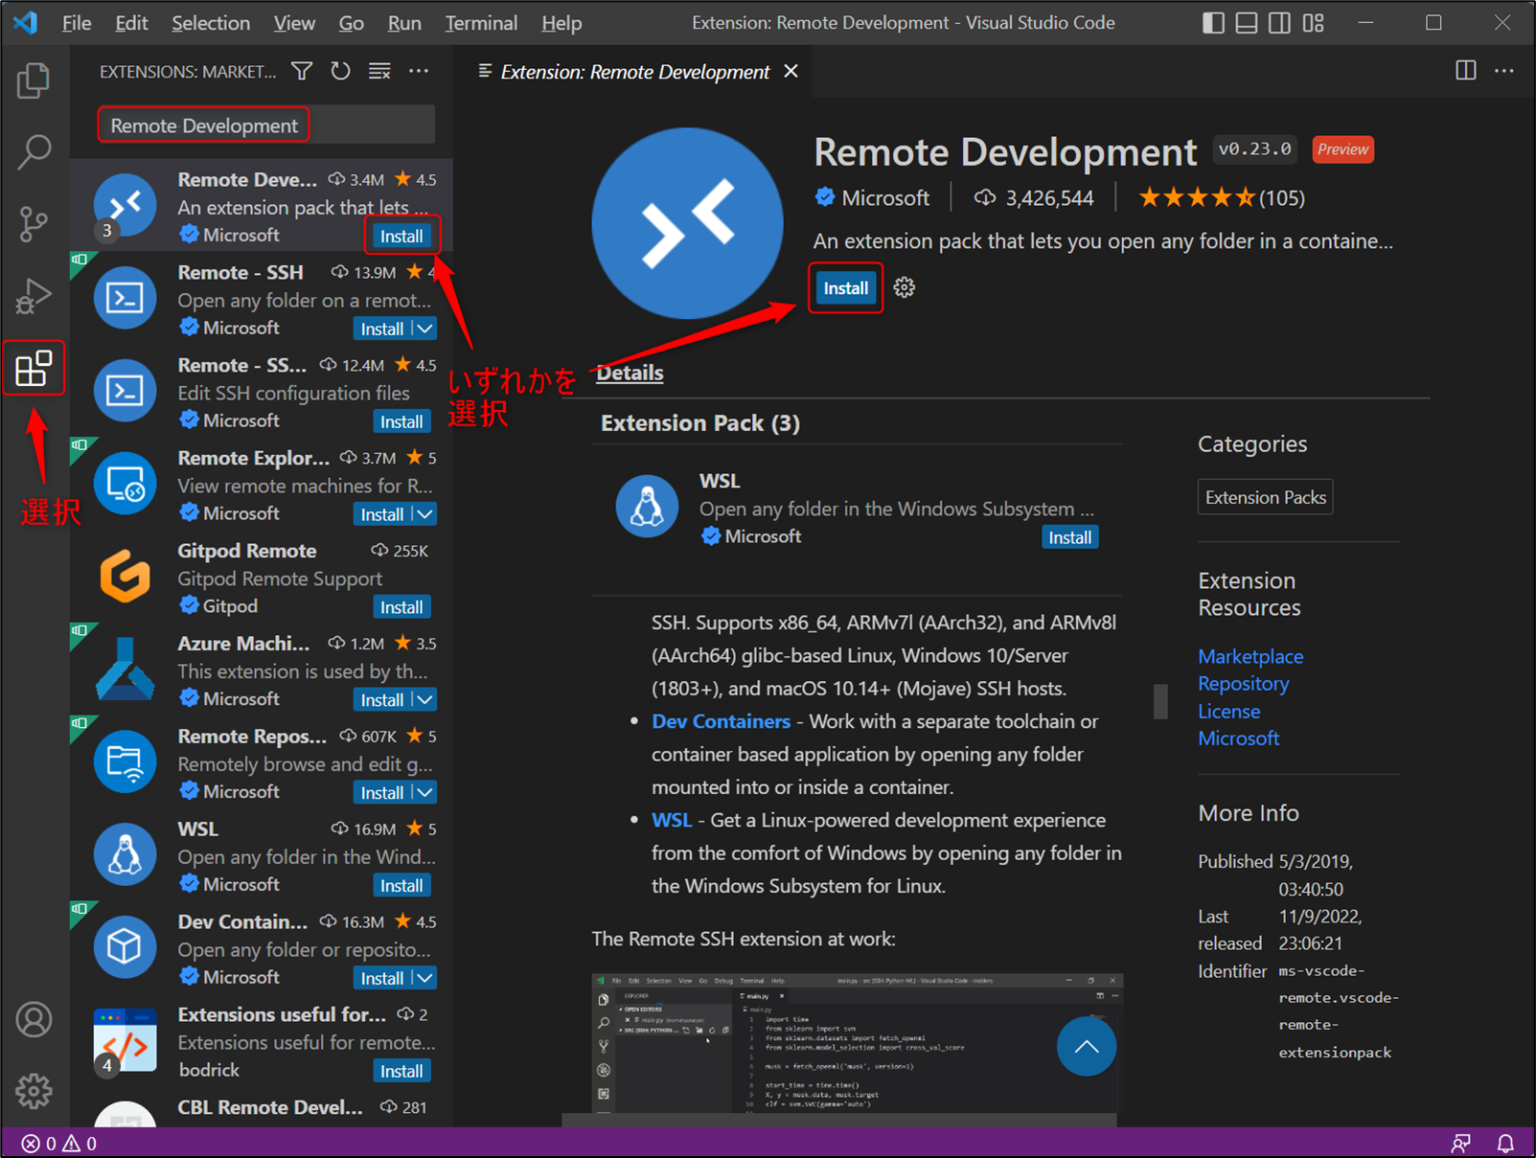Open the Search view
The width and height of the screenshot is (1536, 1158).
tap(34, 152)
